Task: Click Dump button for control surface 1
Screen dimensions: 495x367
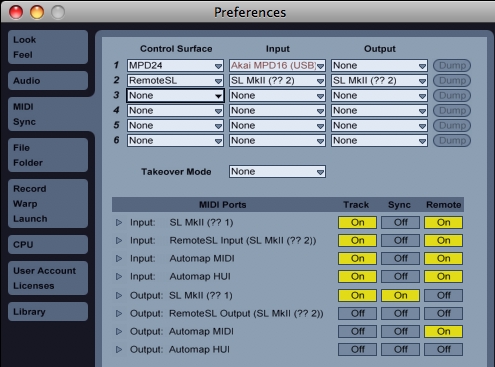Action: (452, 65)
